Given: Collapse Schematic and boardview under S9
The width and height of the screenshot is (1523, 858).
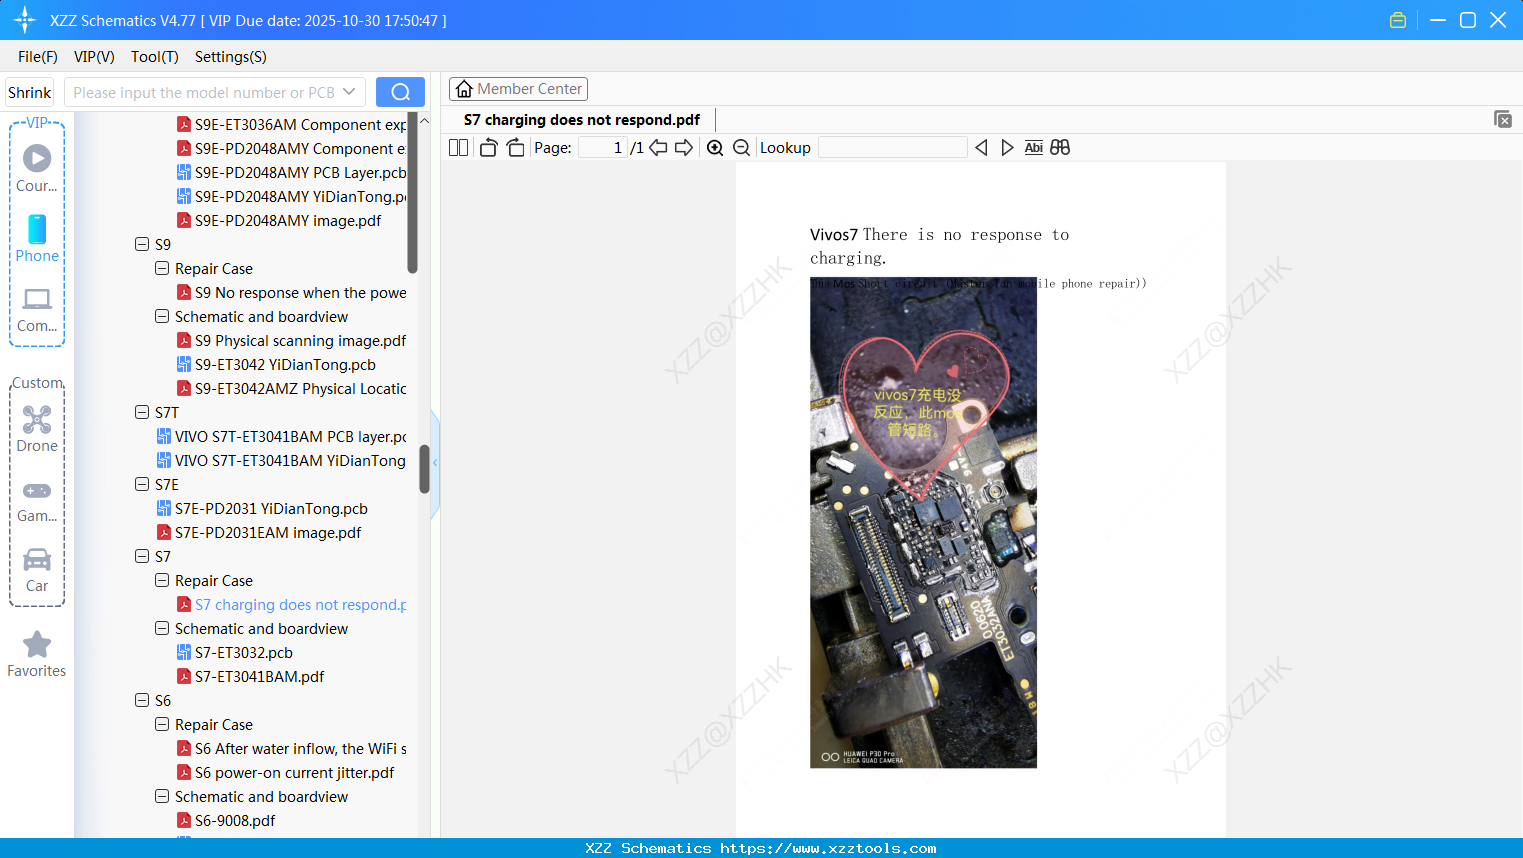Looking at the screenshot, I should click(x=162, y=316).
